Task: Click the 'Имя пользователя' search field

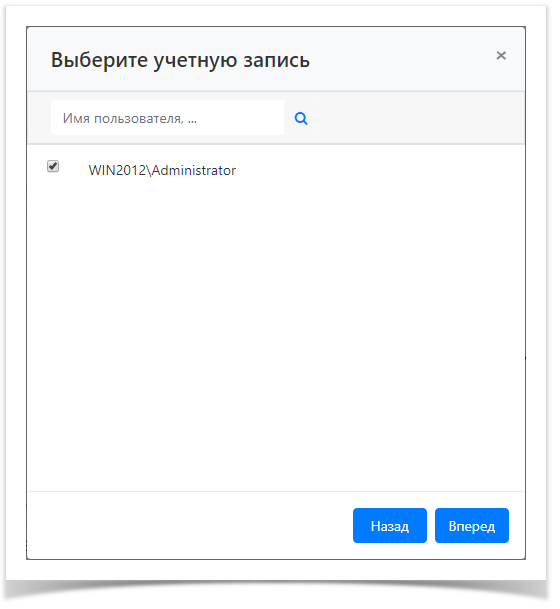Action: tap(167, 118)
